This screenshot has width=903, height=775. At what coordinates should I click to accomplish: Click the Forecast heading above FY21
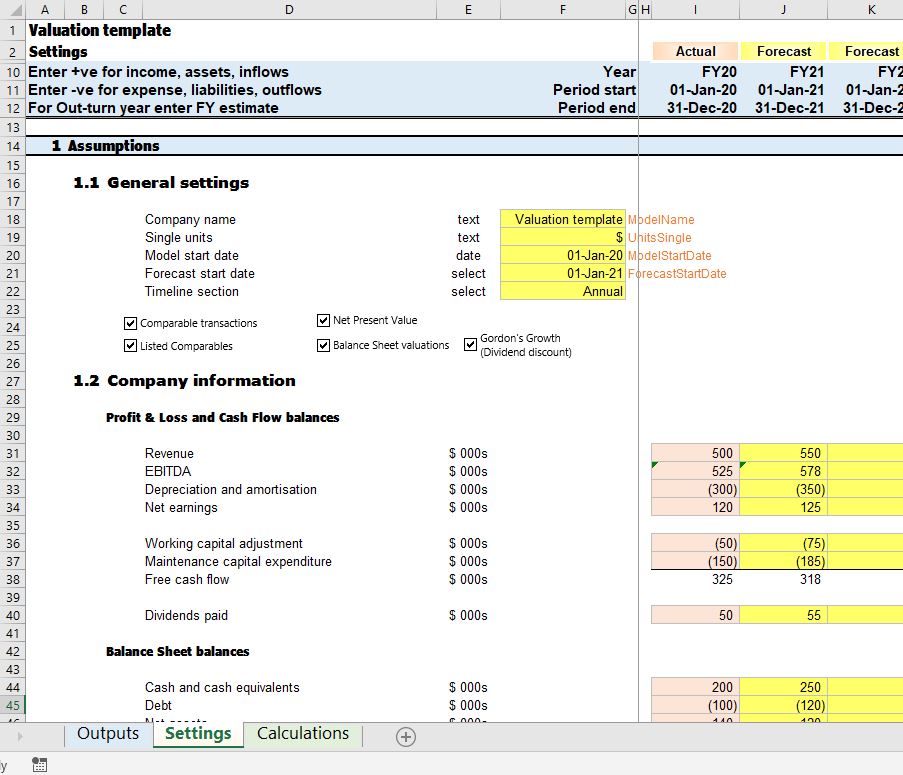(x=783, y=51)
